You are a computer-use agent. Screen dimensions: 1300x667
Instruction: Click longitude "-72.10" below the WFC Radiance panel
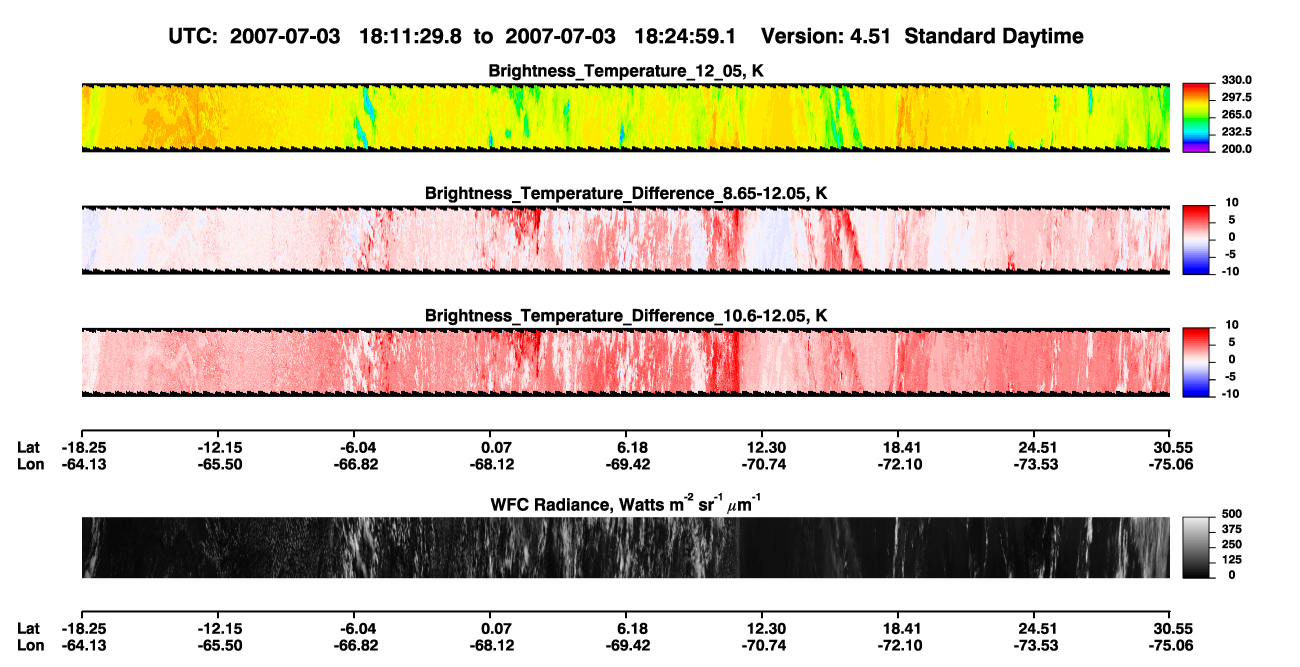(900, 645)
